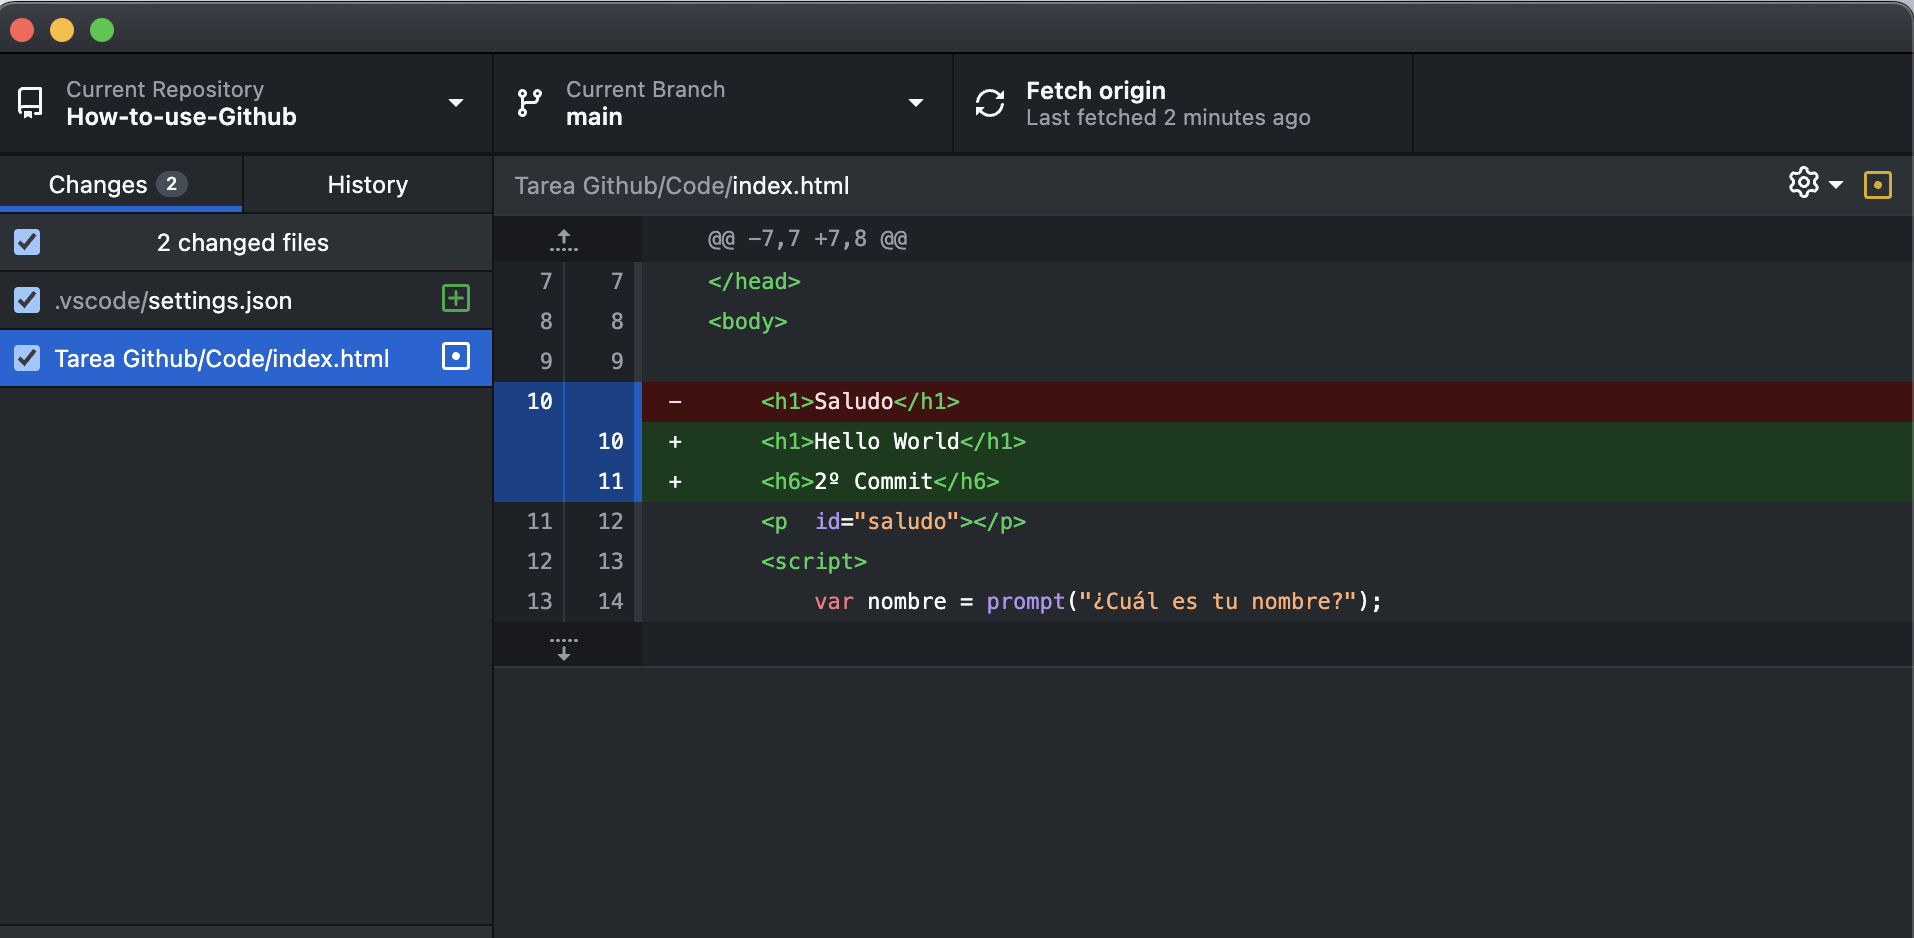
Task: Click the removed Saludo line in diff
Action: coord(860,402)
